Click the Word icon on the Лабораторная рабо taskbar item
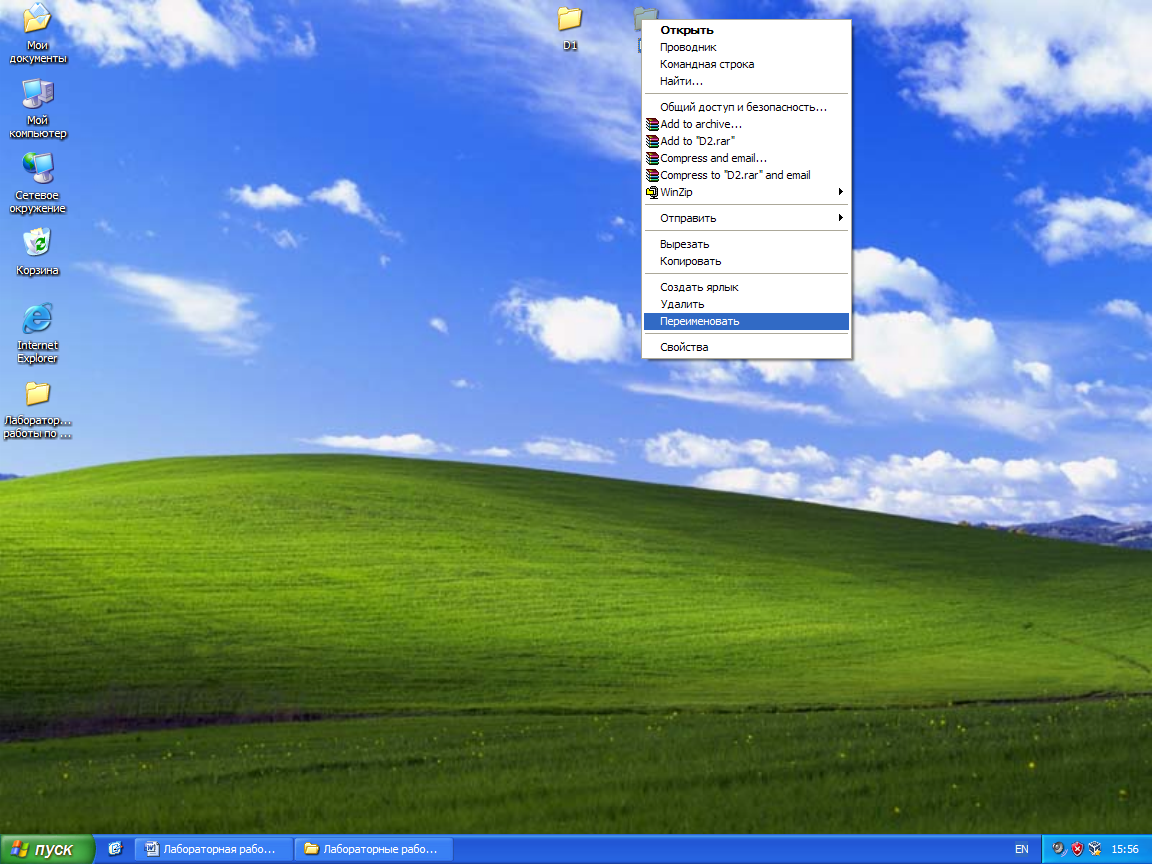The image size is (1152, 864). 152,849
